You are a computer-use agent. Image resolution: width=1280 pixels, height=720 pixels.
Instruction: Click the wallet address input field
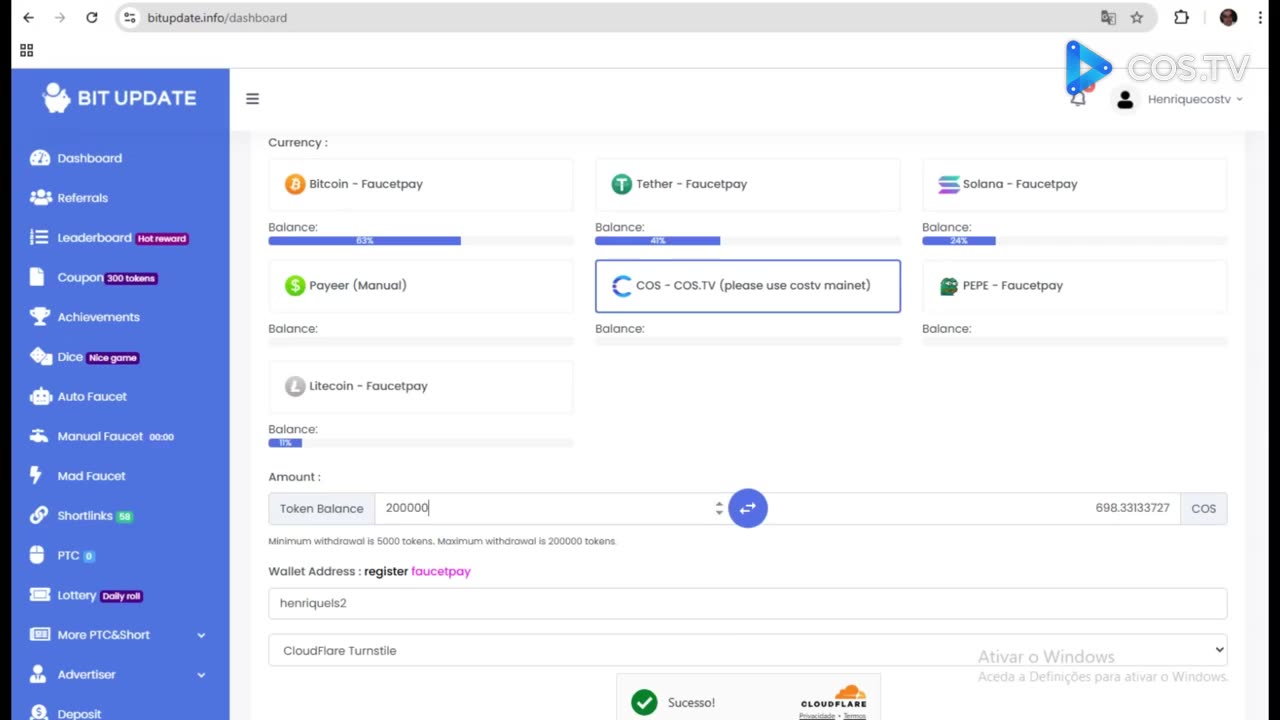coord(747,603)
